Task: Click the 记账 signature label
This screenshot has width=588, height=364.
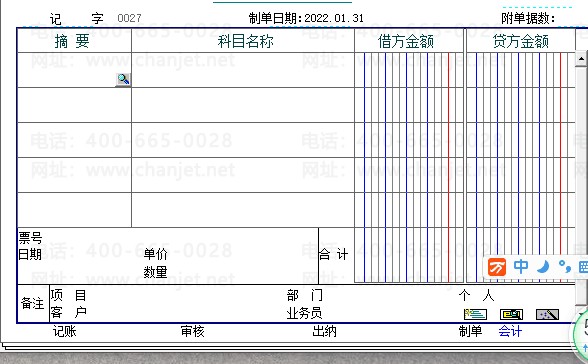Action: click(64, 331)
